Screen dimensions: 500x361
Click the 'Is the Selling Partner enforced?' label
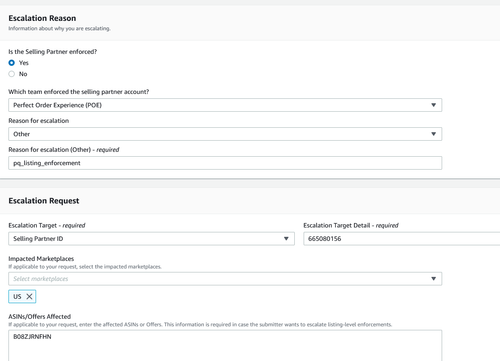click(x=53, y=52)
